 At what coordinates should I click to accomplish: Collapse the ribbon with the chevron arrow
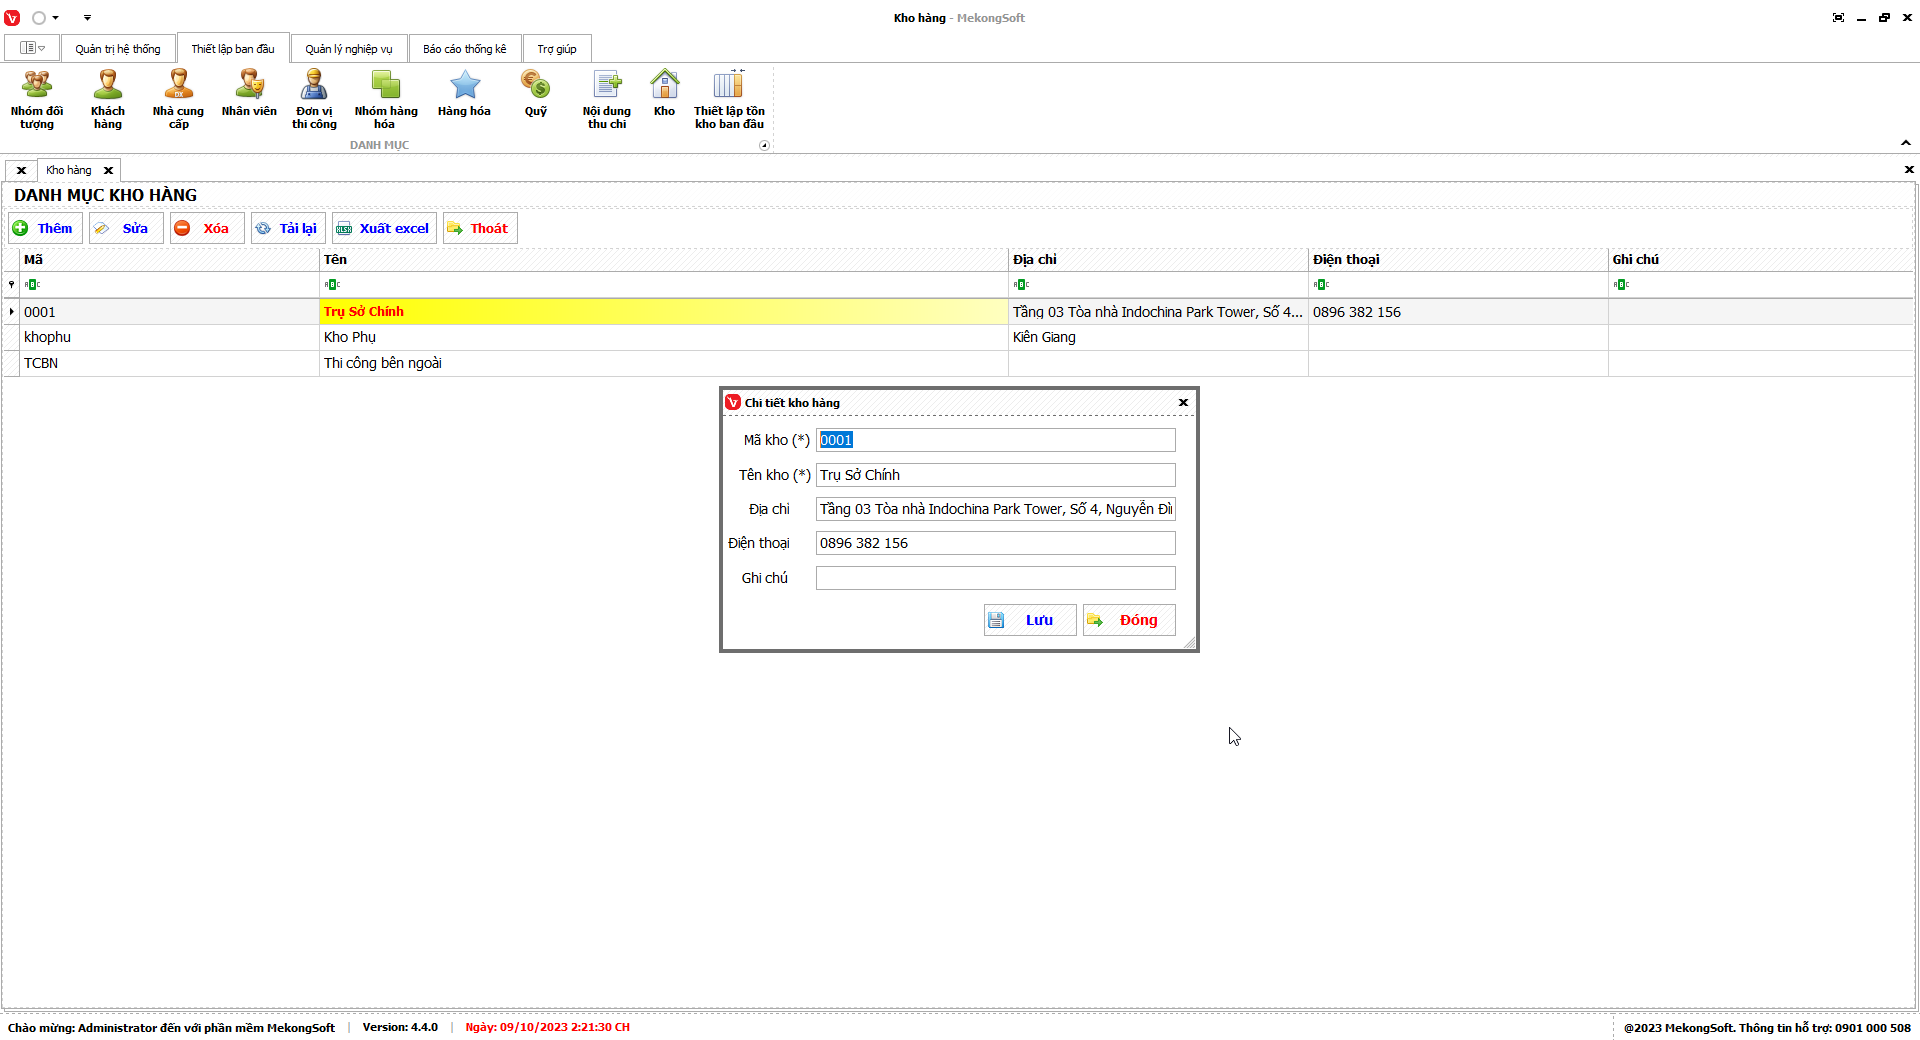point(1906,143)
